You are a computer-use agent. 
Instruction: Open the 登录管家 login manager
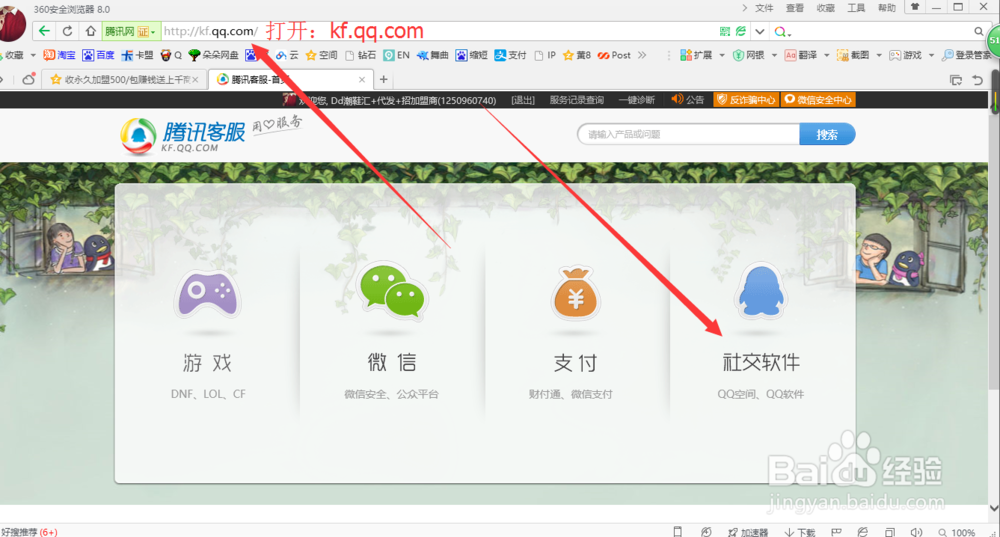[x=967, y=55]
